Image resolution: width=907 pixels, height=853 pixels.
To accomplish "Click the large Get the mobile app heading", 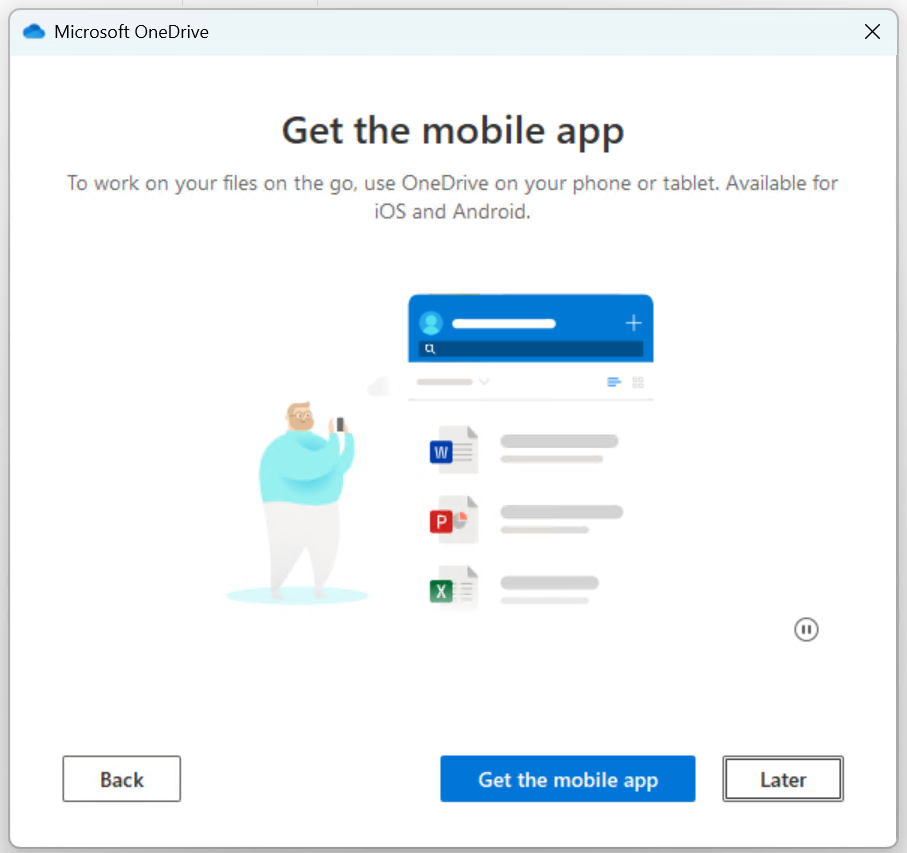I will (x=453, y=131).
